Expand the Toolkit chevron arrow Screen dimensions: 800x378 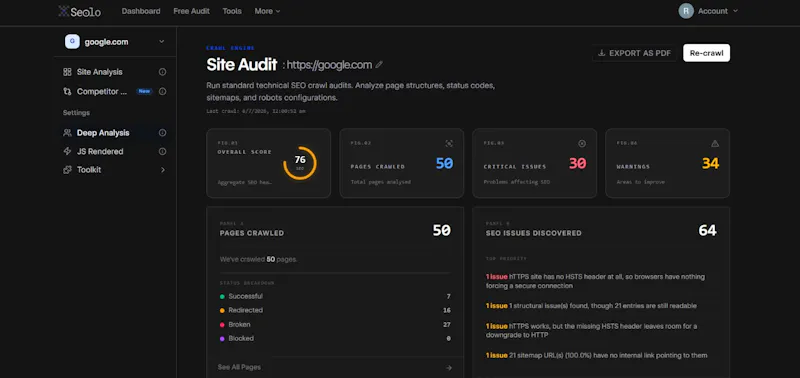coord(163,170)
